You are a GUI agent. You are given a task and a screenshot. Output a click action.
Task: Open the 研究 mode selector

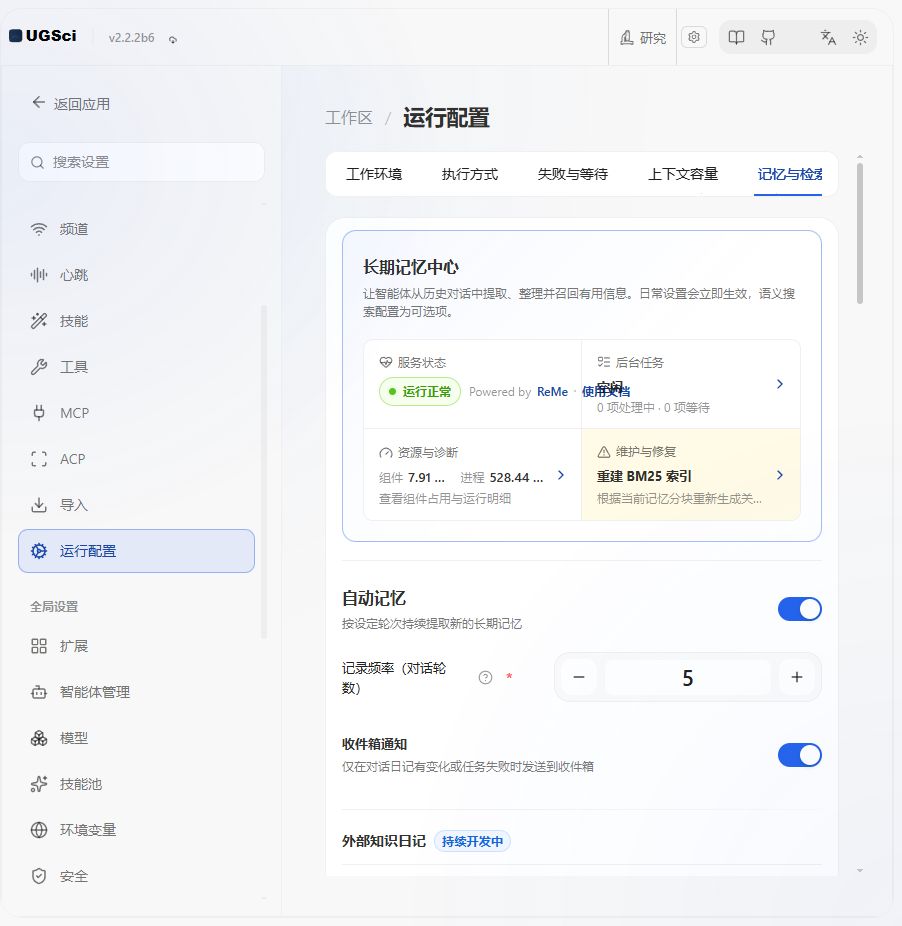tap(643, 38)
